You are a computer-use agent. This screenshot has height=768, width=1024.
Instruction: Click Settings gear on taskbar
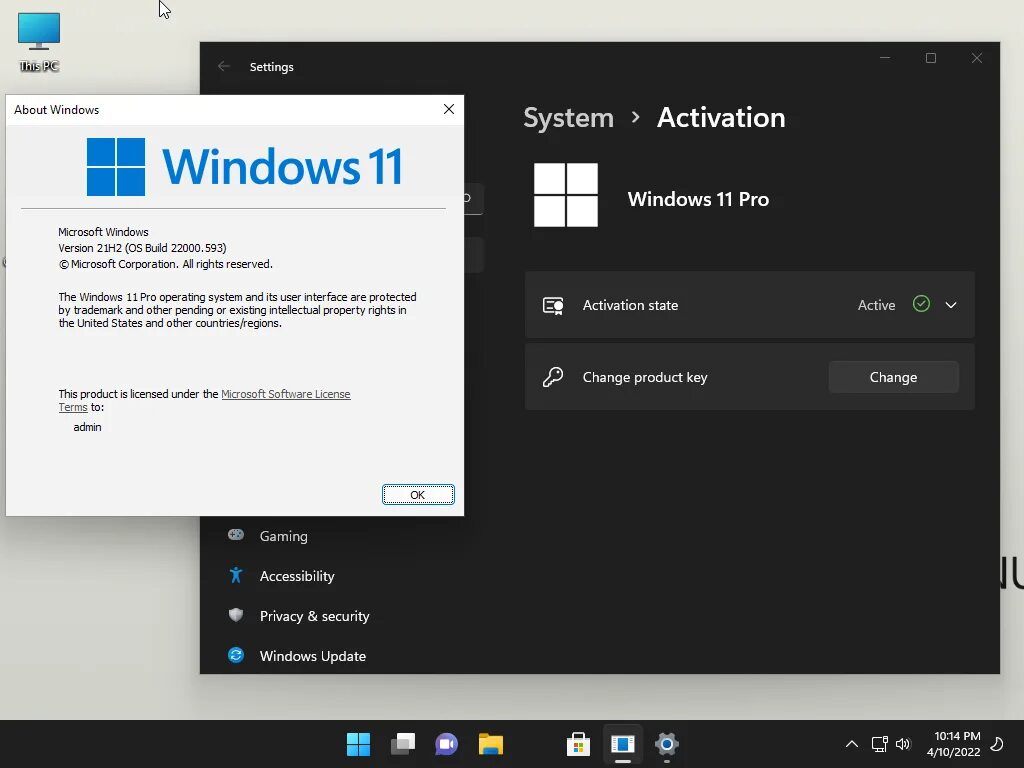pyautogui.click(x=667, y=744)
